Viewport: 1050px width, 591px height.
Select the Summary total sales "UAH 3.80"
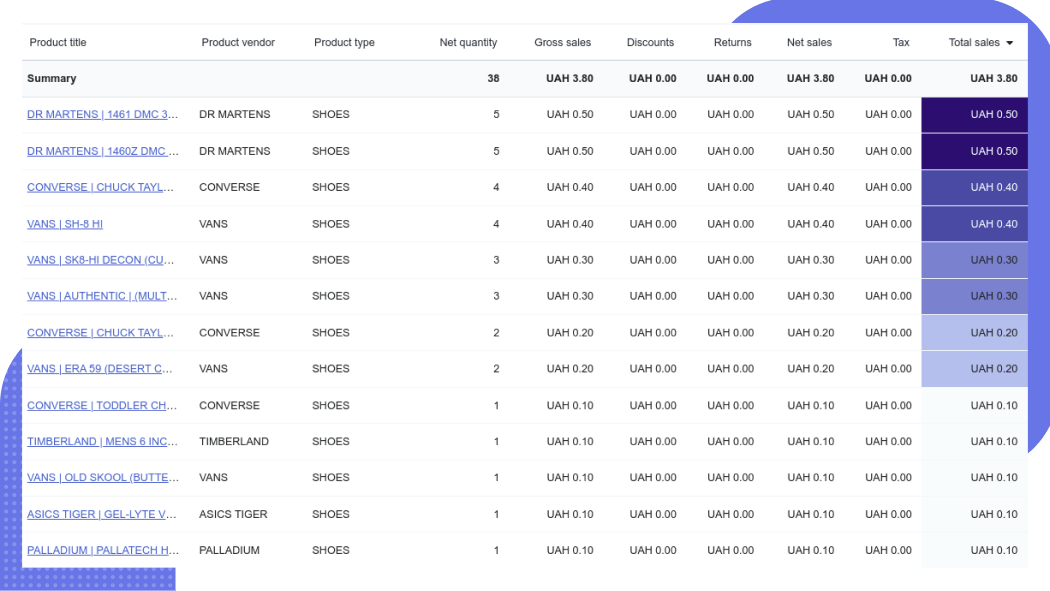(994, 78)
